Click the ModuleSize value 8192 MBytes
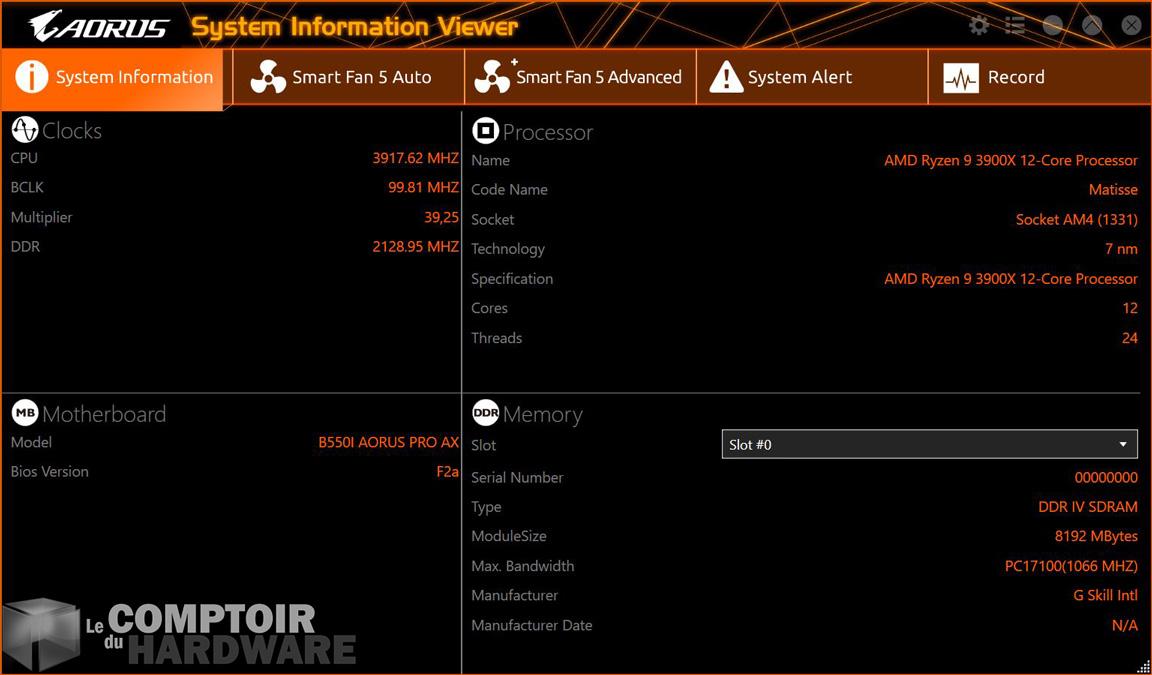Viewport: 1152px width, 675px height. pos(1096,536)
